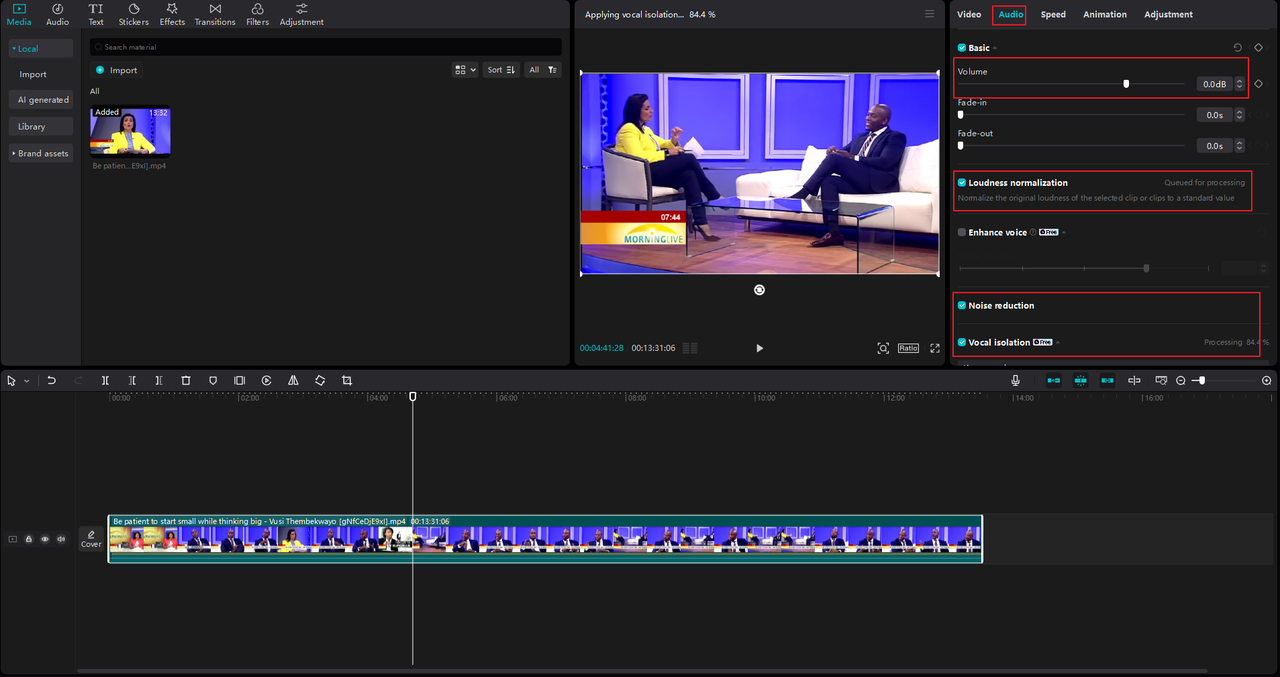
Task: Switch to the Speed tab
Action: click(1053, 14)
